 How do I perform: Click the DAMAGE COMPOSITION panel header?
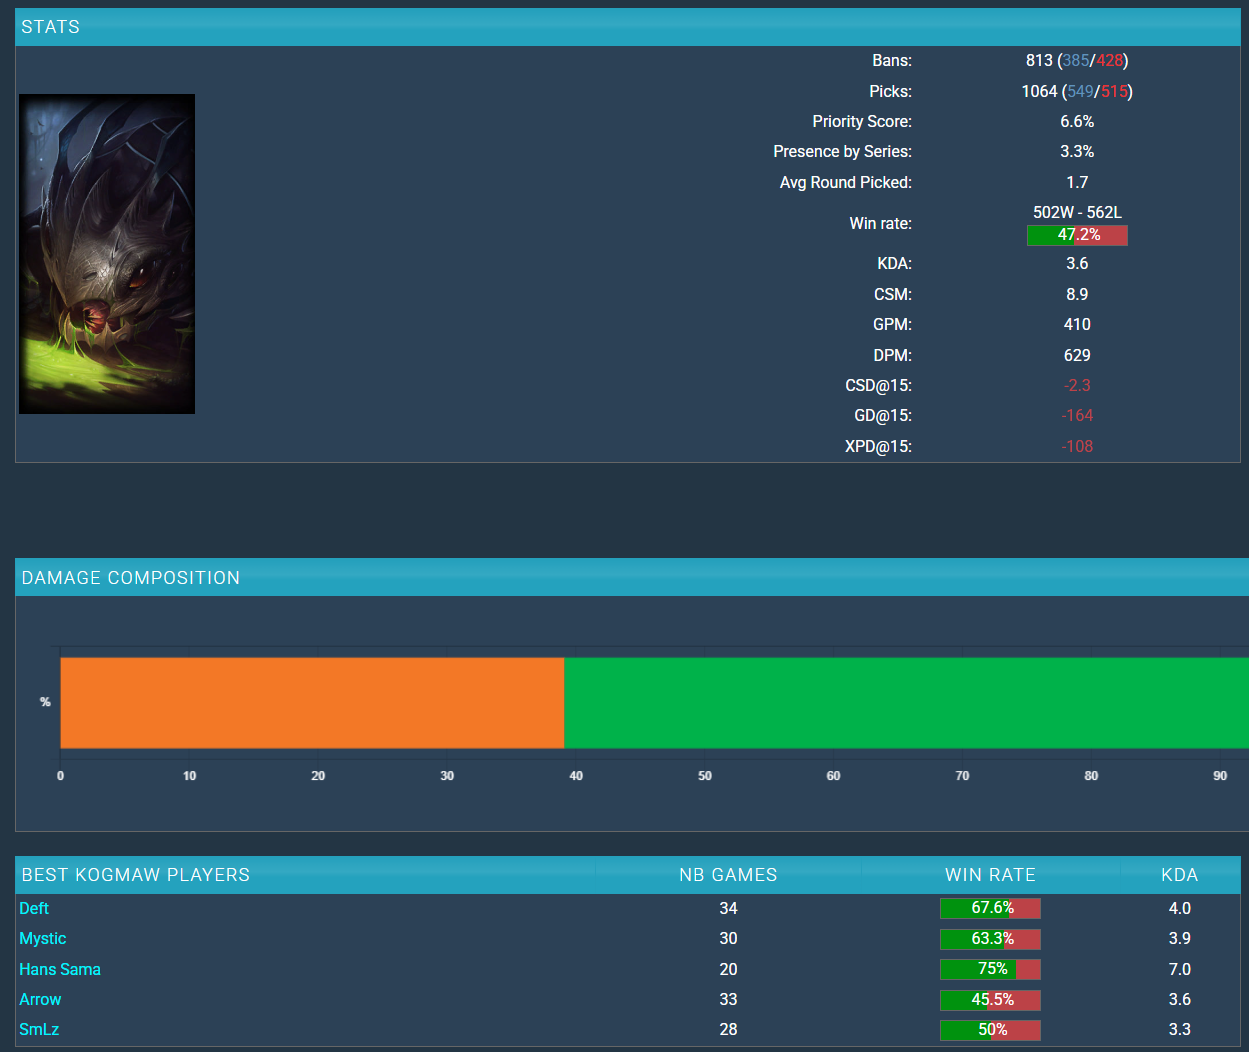(x=632, y=577)
